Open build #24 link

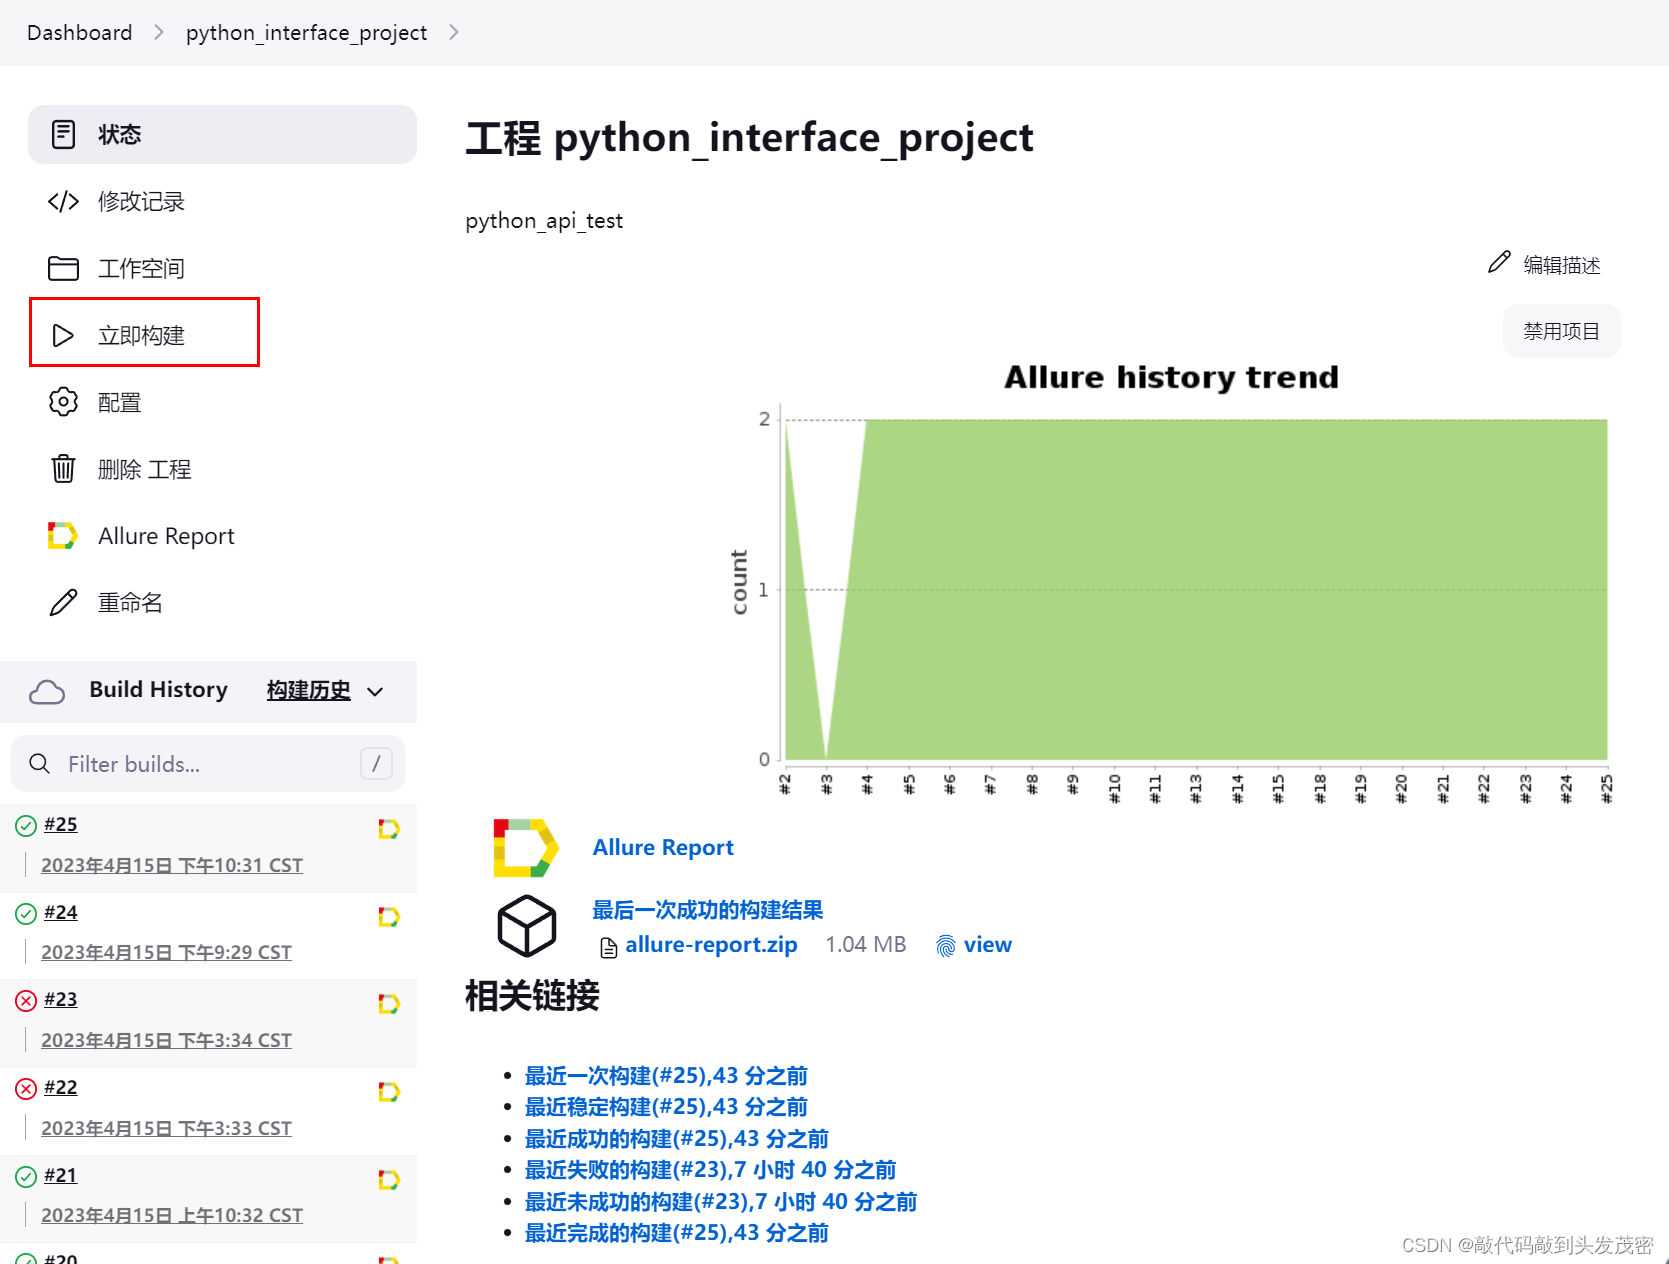(x=60, y=913)
